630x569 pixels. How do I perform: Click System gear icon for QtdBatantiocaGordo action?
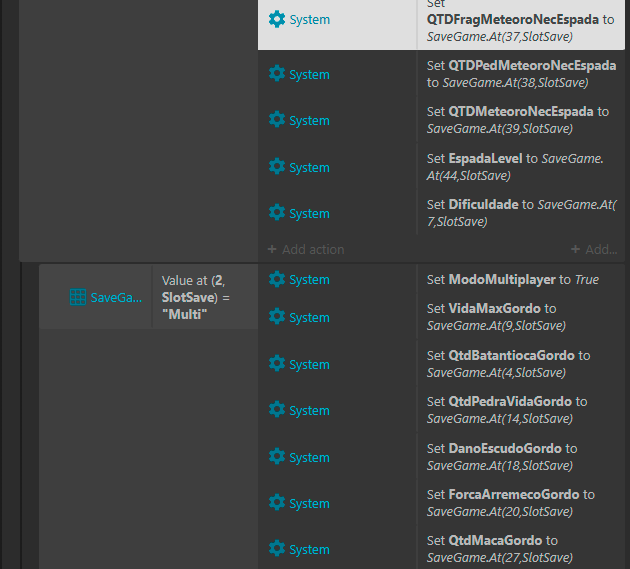[277, 364]
